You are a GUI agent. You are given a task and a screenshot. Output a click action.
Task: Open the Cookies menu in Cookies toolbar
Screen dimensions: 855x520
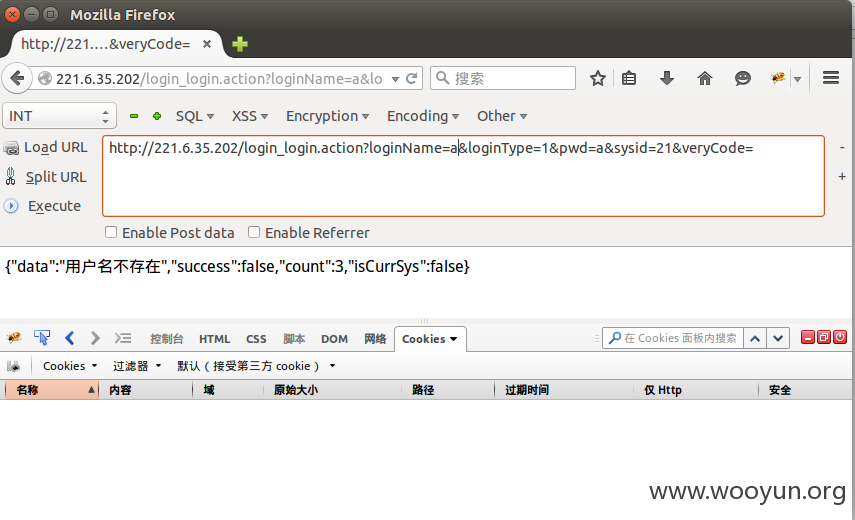pyautogui.click(x=70, y=366)
